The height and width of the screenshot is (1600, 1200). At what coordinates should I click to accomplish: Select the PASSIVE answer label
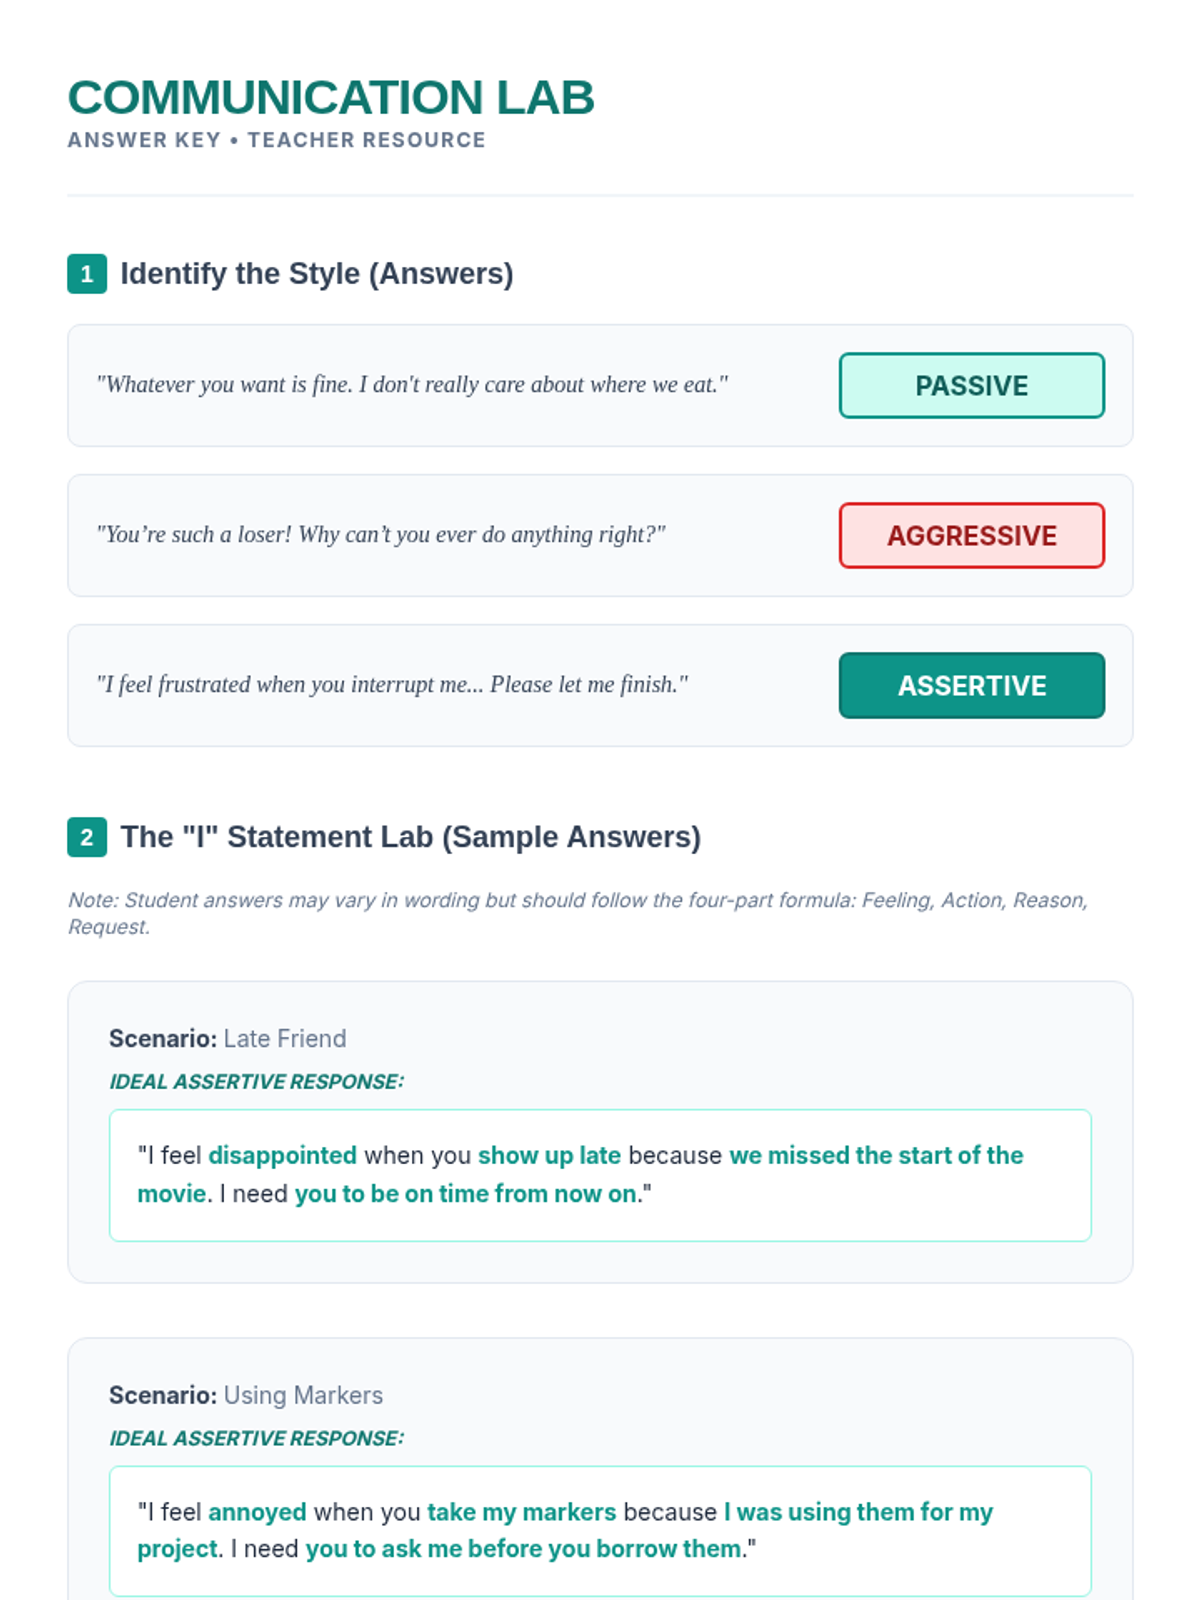pyautogui.click(x=971, y=386)
